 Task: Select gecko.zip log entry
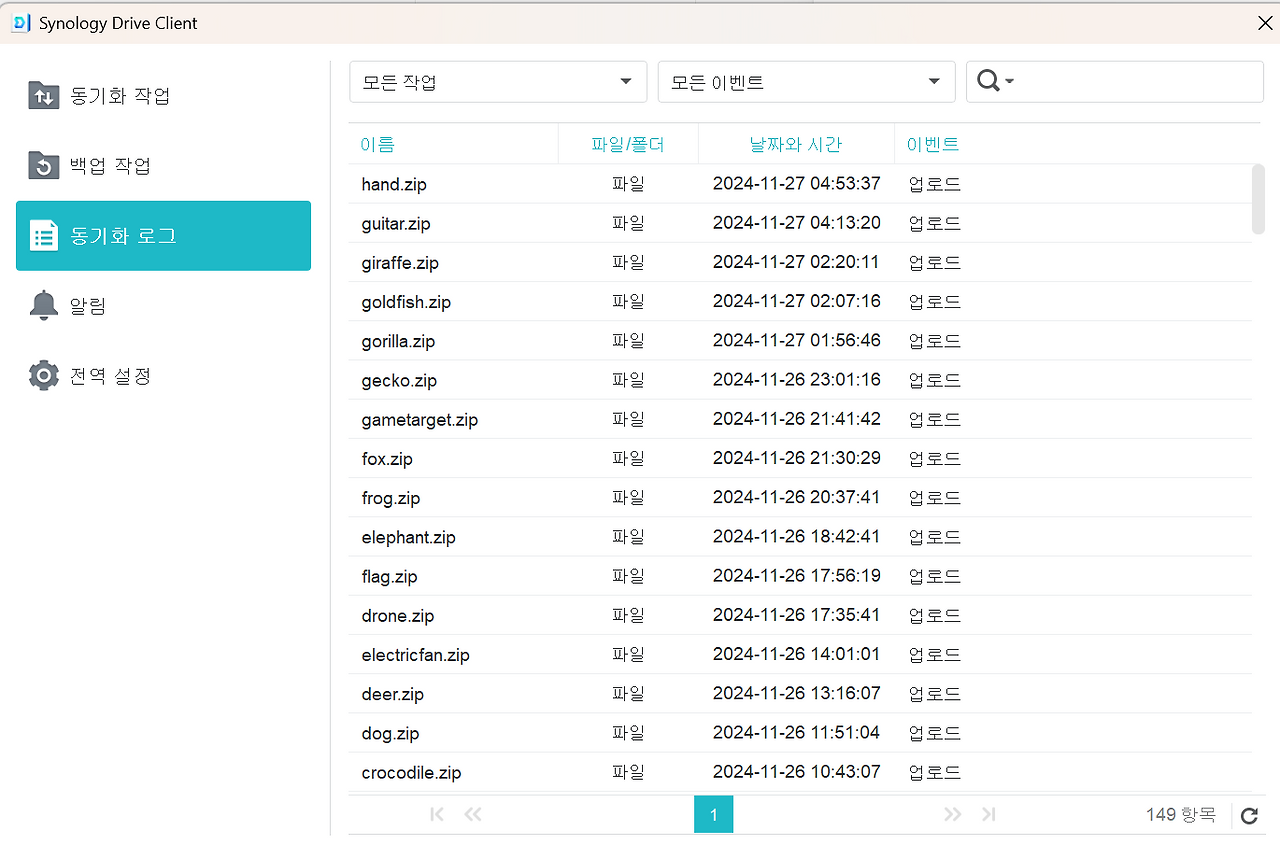tap(800, 380)
